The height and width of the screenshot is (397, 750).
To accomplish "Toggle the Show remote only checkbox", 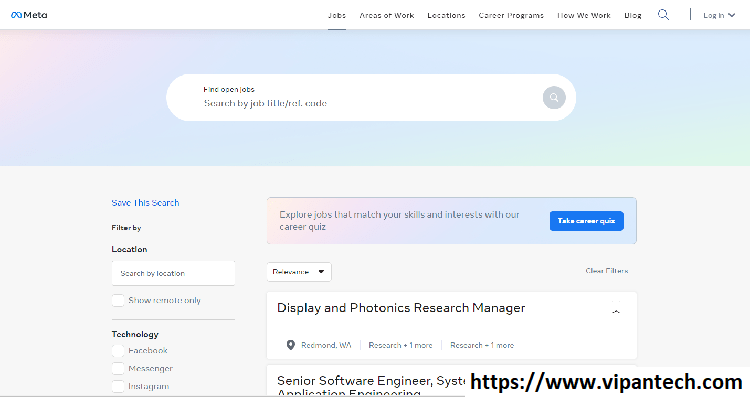I will [x=118, y=300].
